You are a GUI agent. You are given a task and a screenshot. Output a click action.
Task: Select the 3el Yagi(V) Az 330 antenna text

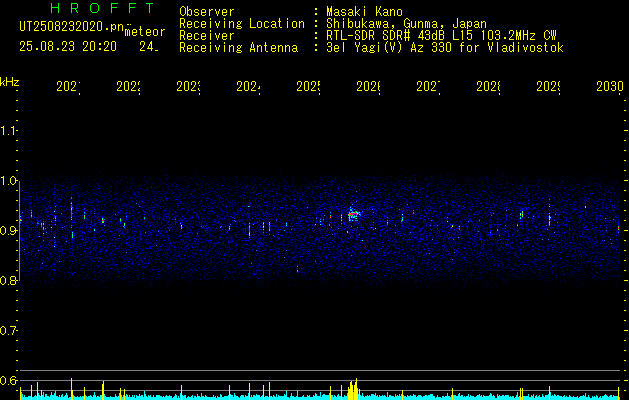coord(445,48)
